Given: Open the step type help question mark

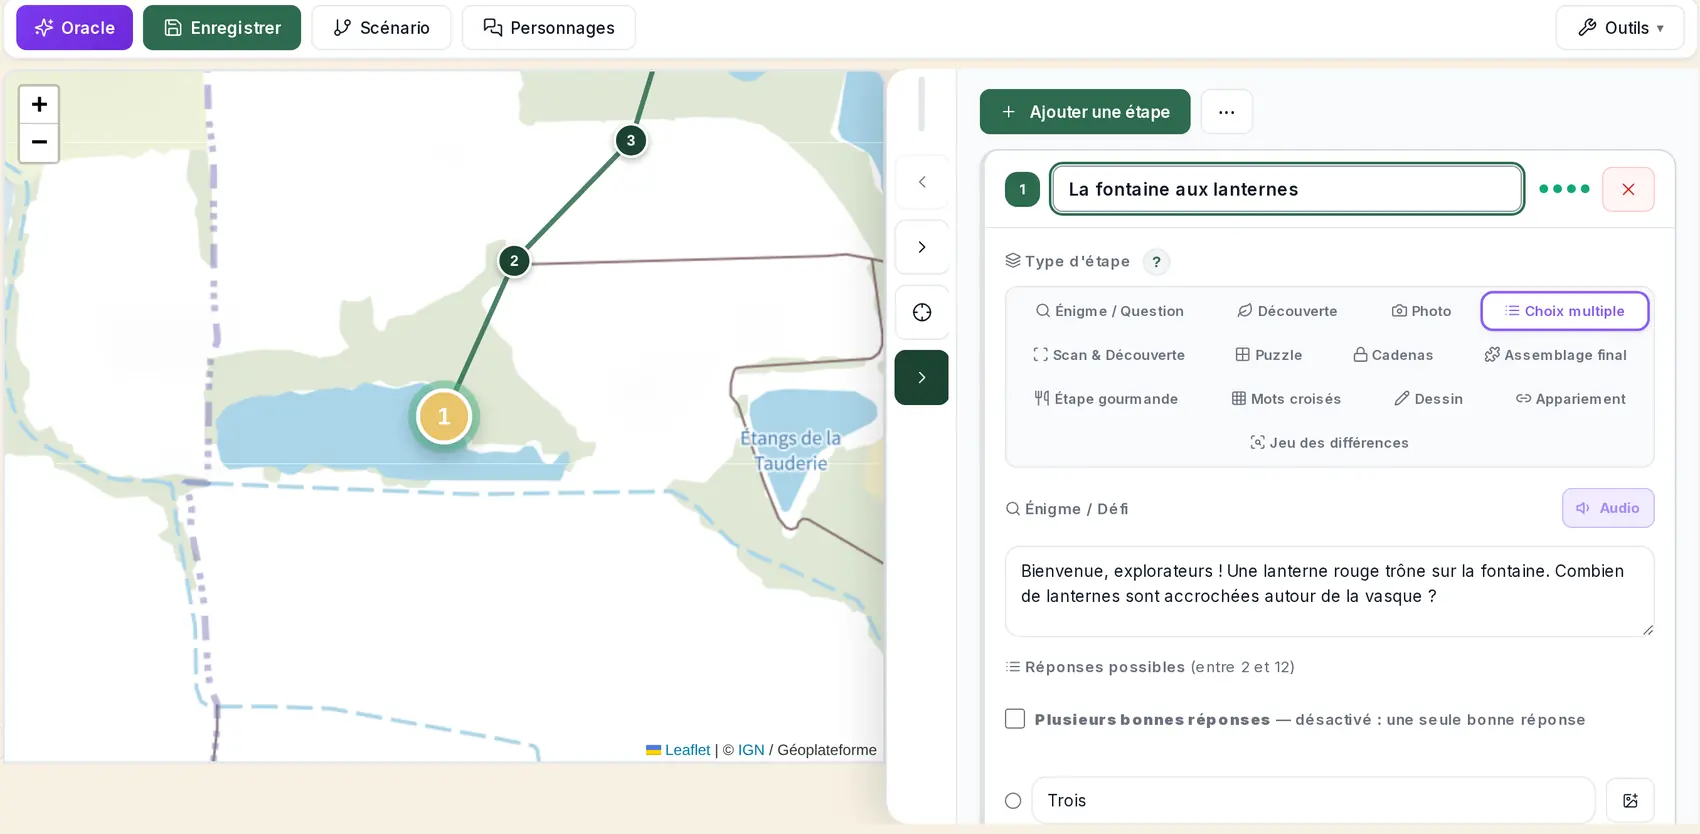Looking at the screenshot, I should click(1157, 262).
